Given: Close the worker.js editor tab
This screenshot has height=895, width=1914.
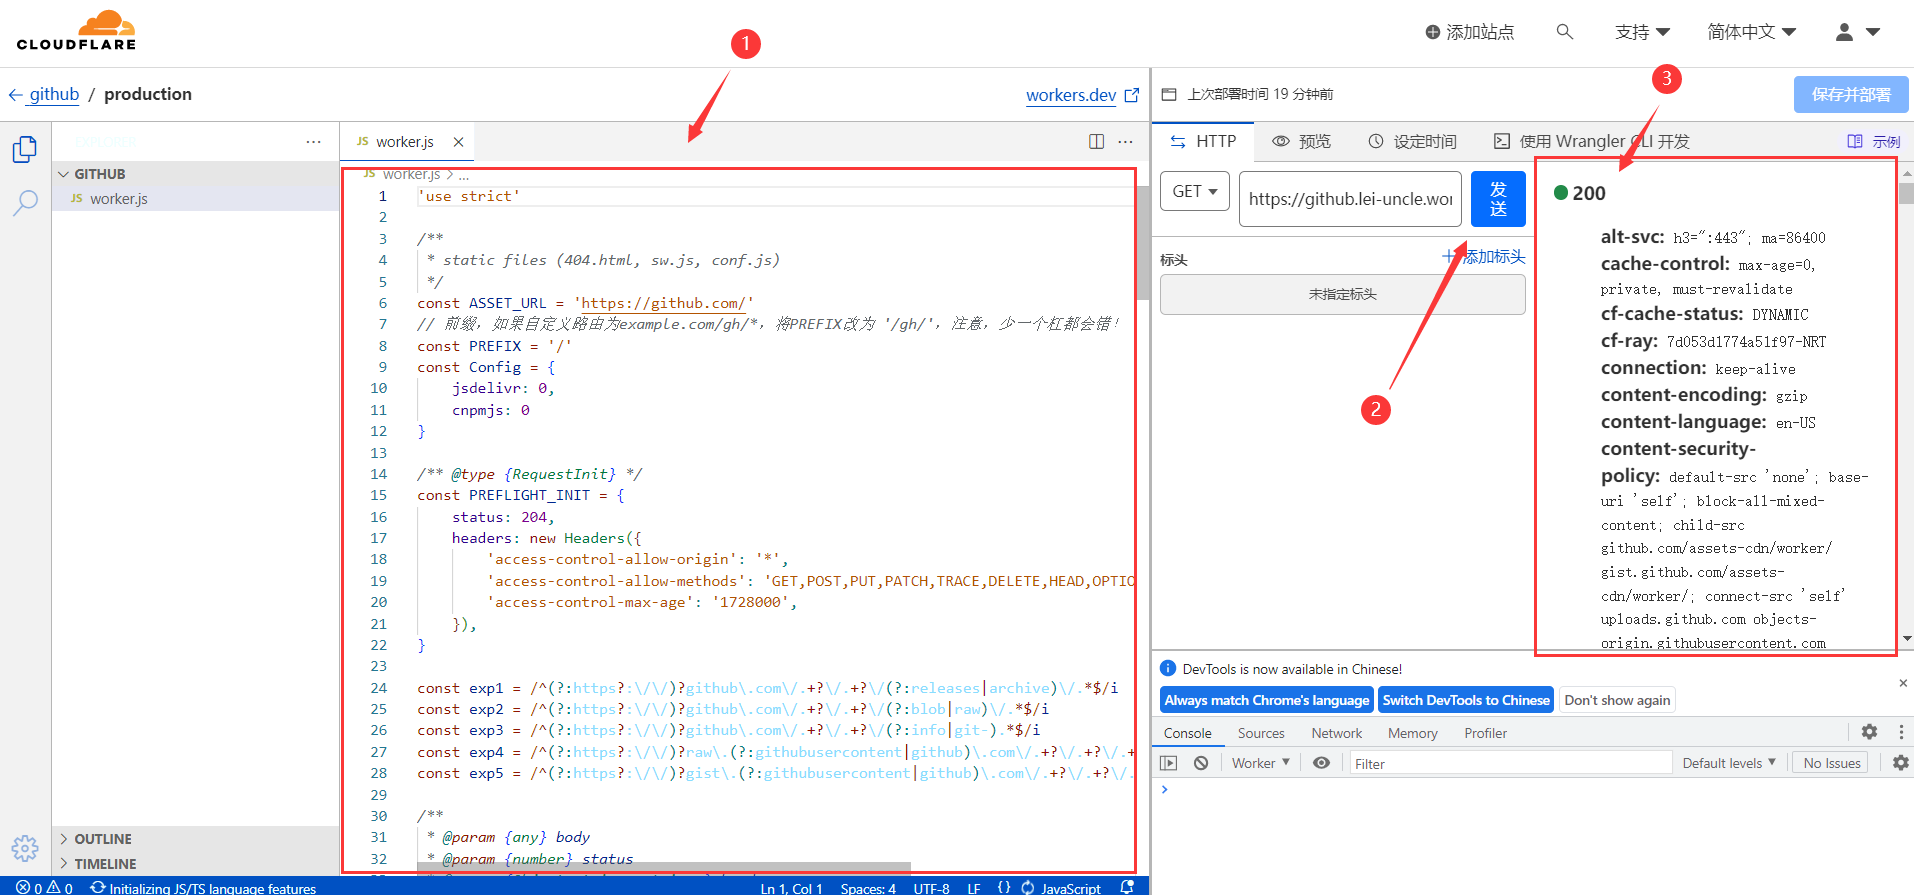Looking at the screenshot, I should click(458, 142).
